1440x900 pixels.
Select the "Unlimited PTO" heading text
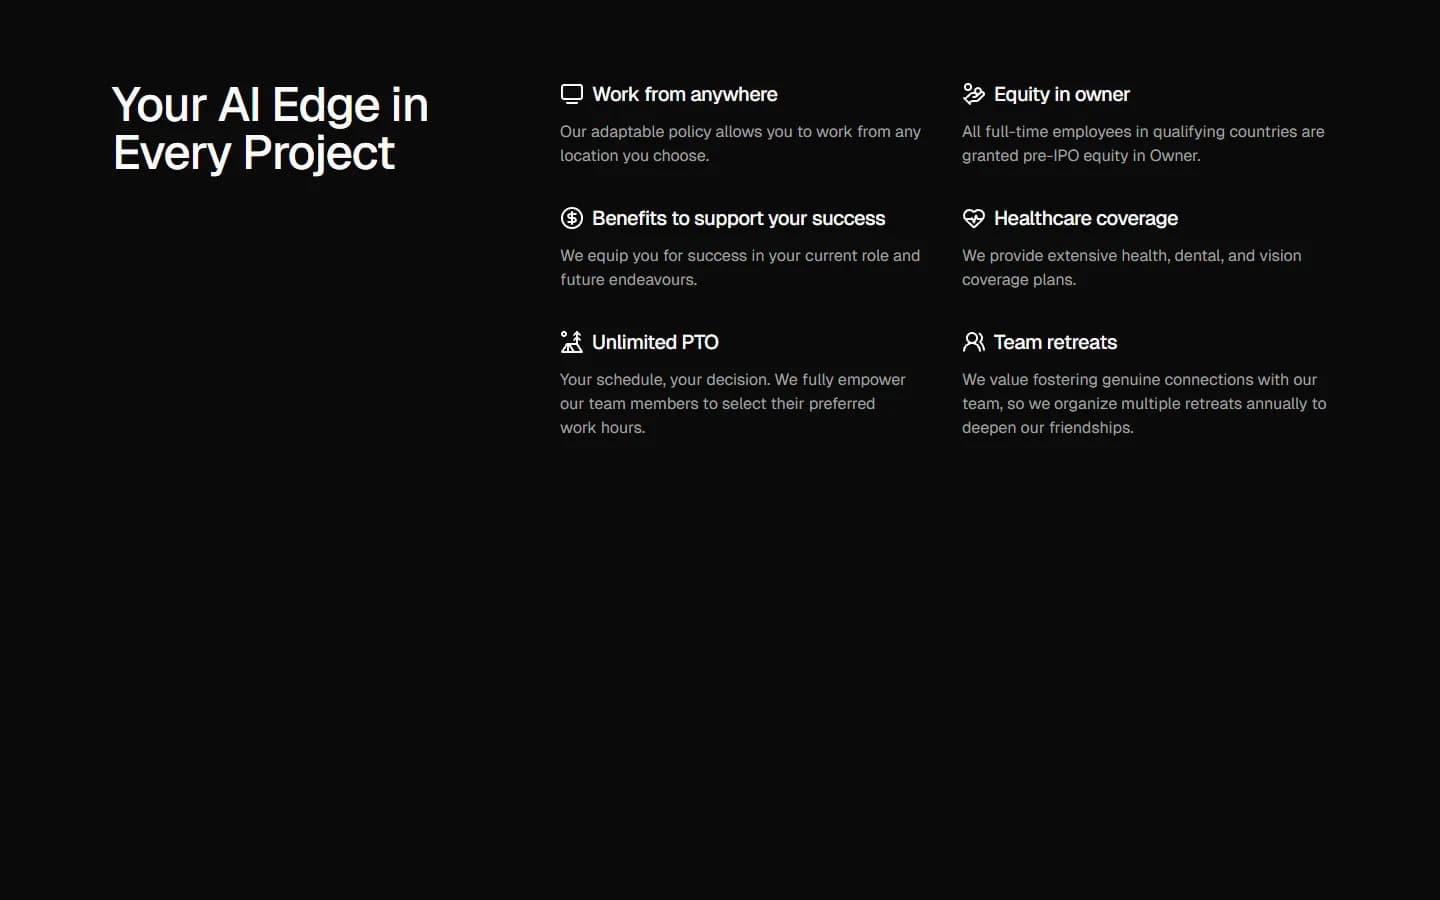coord(655,342)
